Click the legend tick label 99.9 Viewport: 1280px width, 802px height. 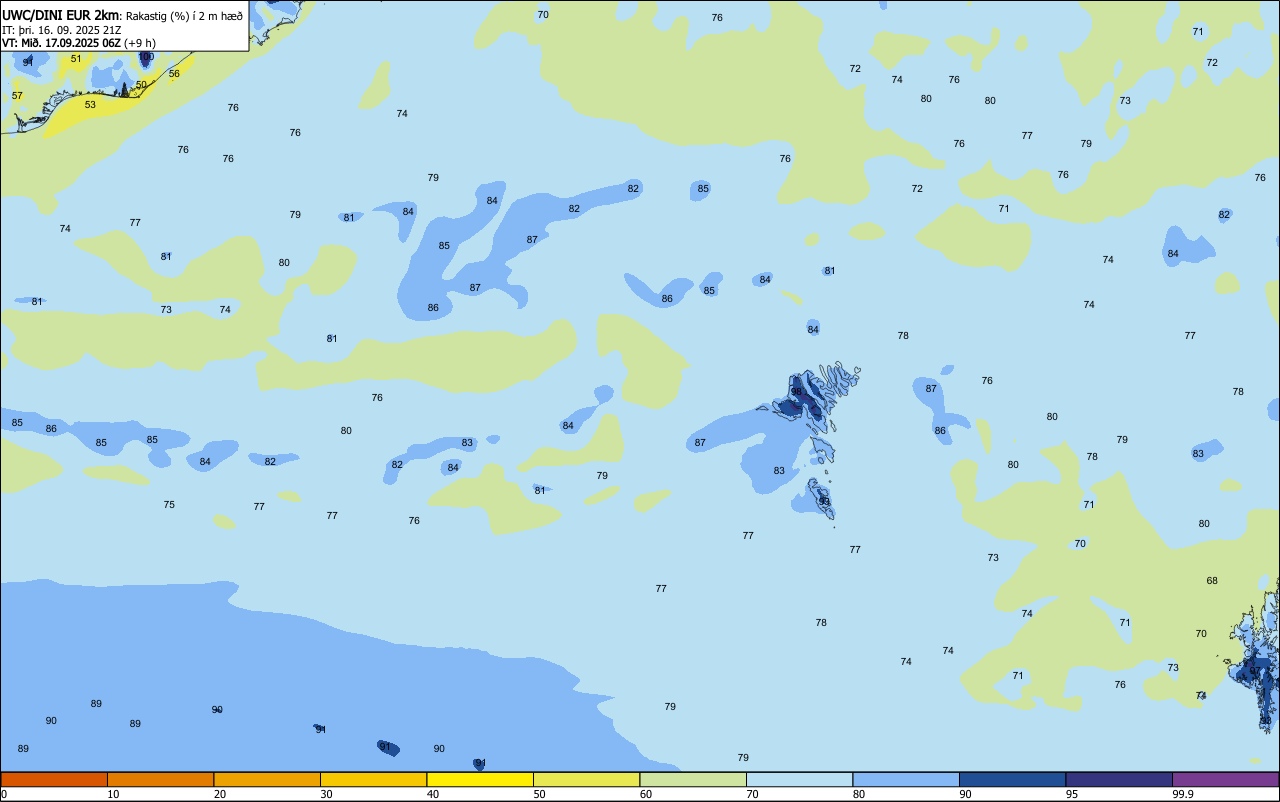[1183, 794]
